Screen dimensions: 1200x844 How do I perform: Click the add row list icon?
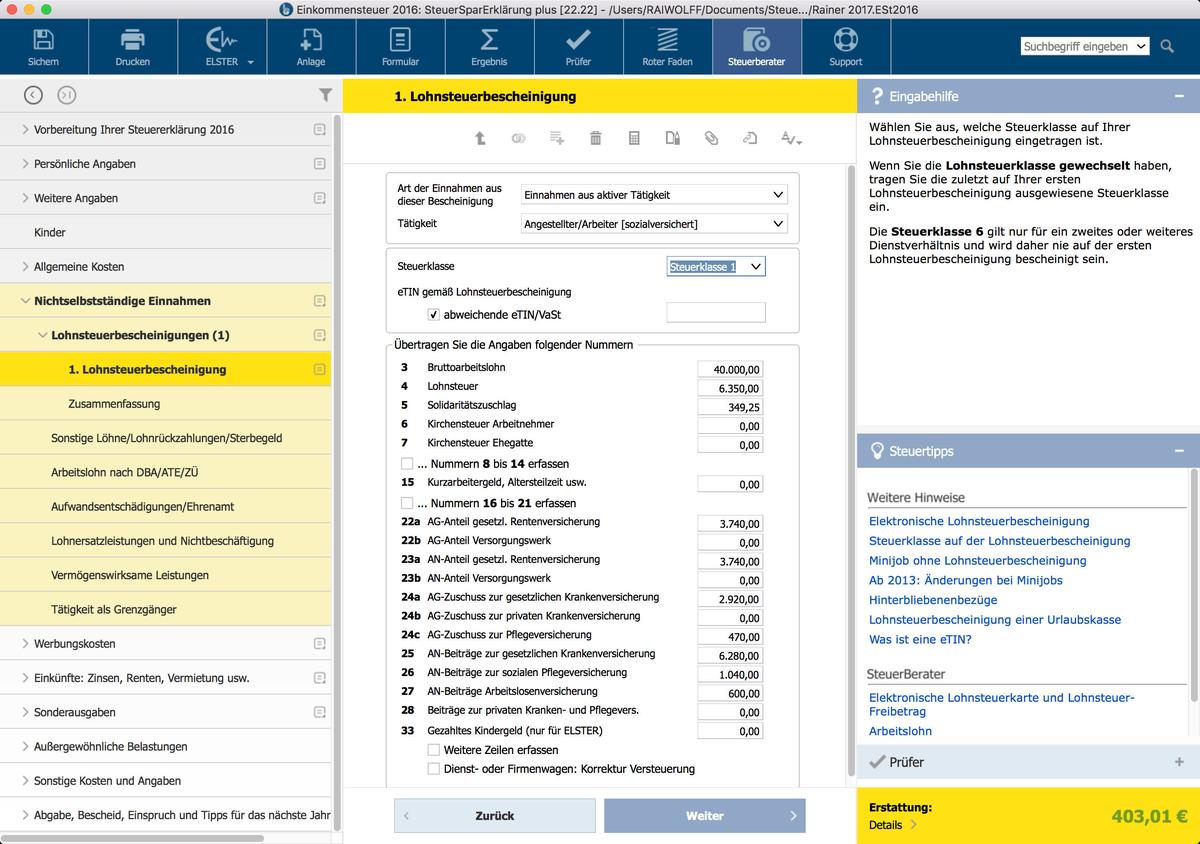(x=557, y=139)
